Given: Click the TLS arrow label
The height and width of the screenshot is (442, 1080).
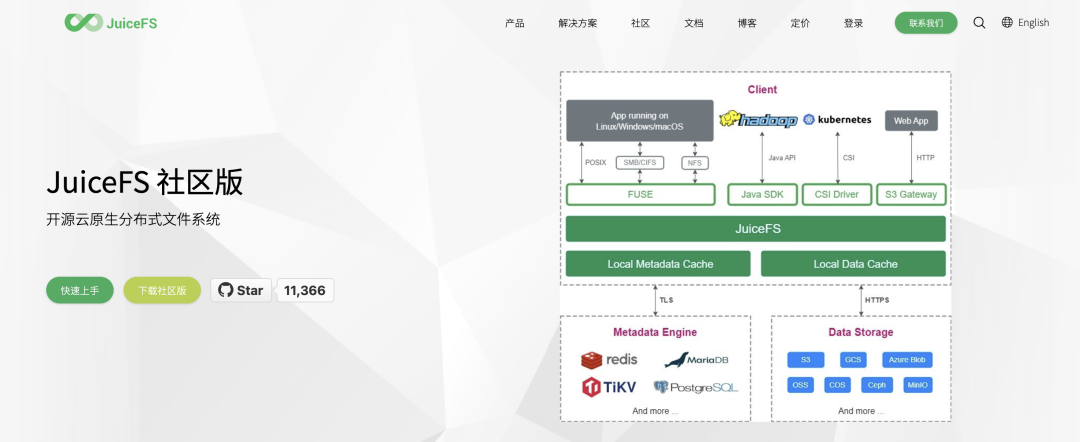Looking at the screenshot, I should click(666, 300).
